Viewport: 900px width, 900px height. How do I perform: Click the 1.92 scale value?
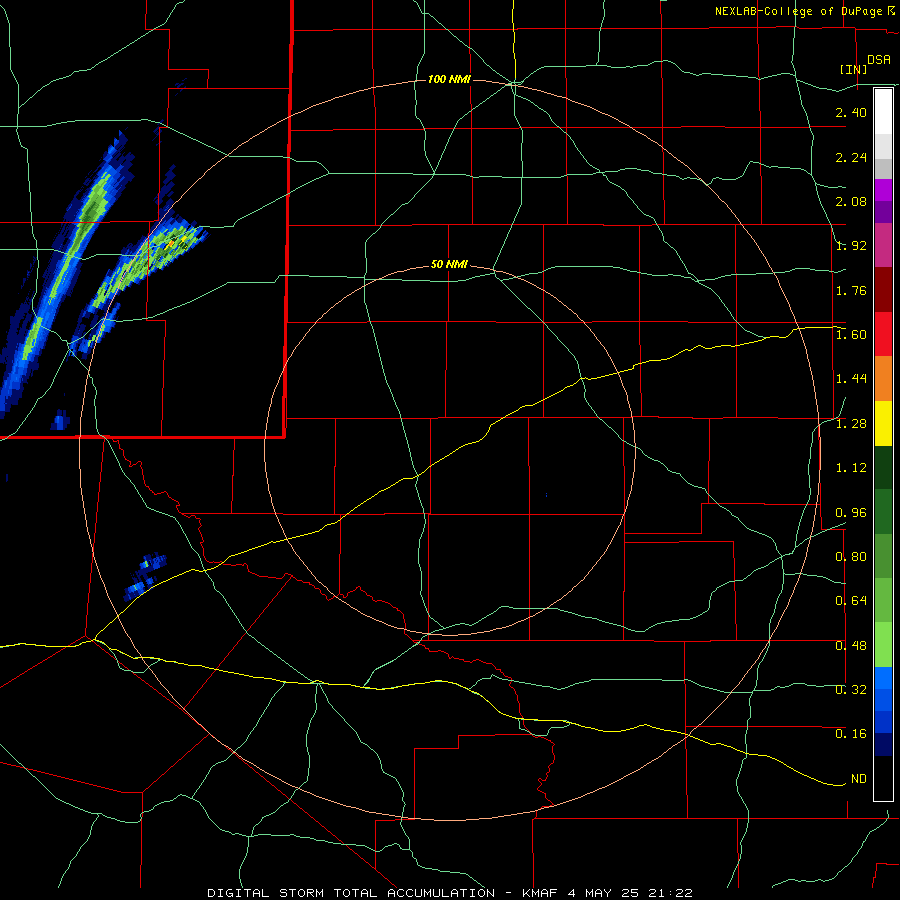pyautogui.click(x=851, y=246)
